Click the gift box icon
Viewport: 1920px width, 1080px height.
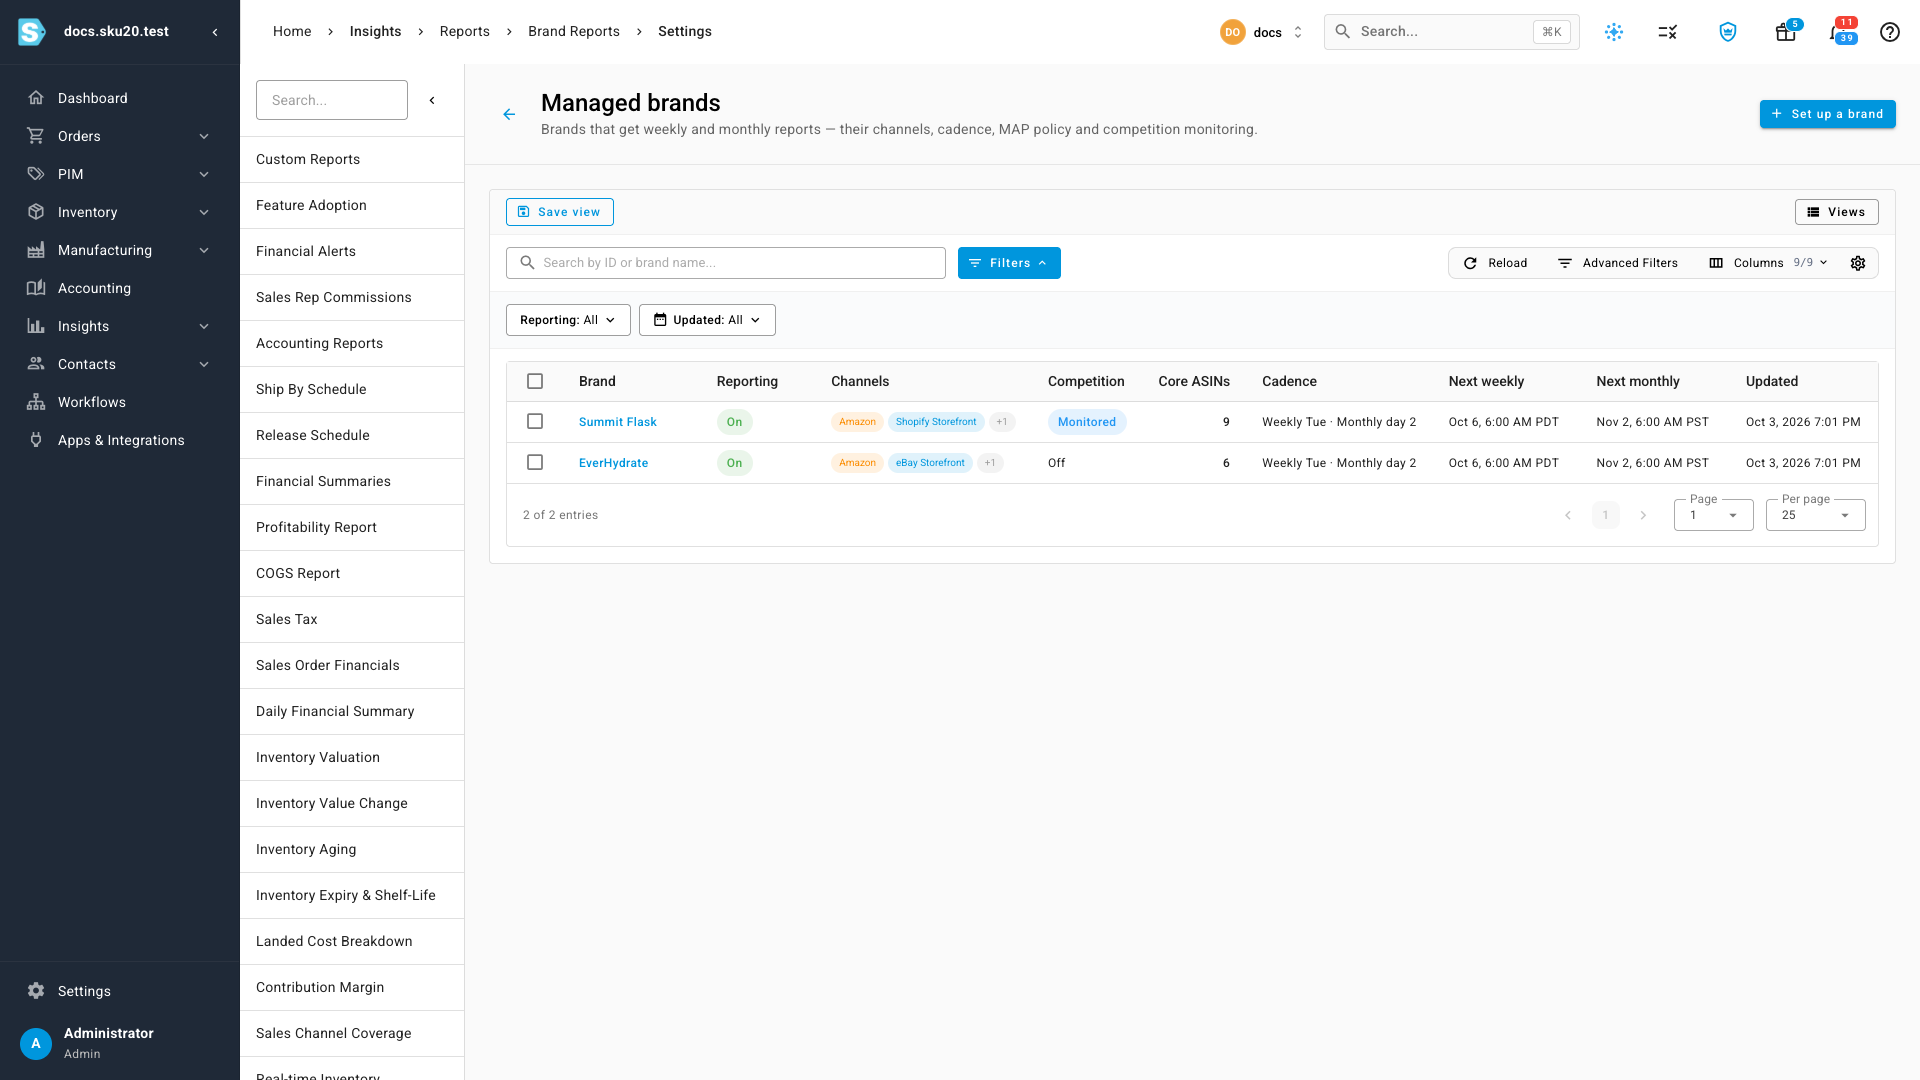[x=1785, y=32]
